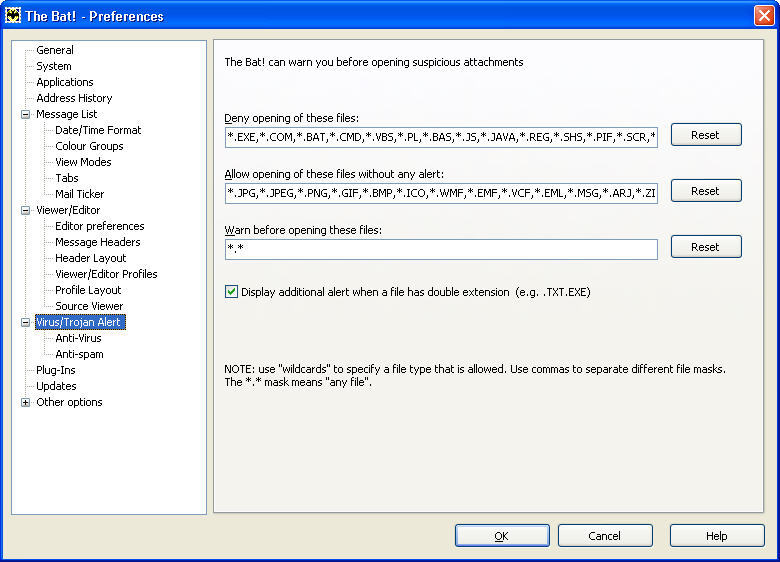780x562 pixels.
Task: Close the Preferences dialog window
Action: point(763,15)
